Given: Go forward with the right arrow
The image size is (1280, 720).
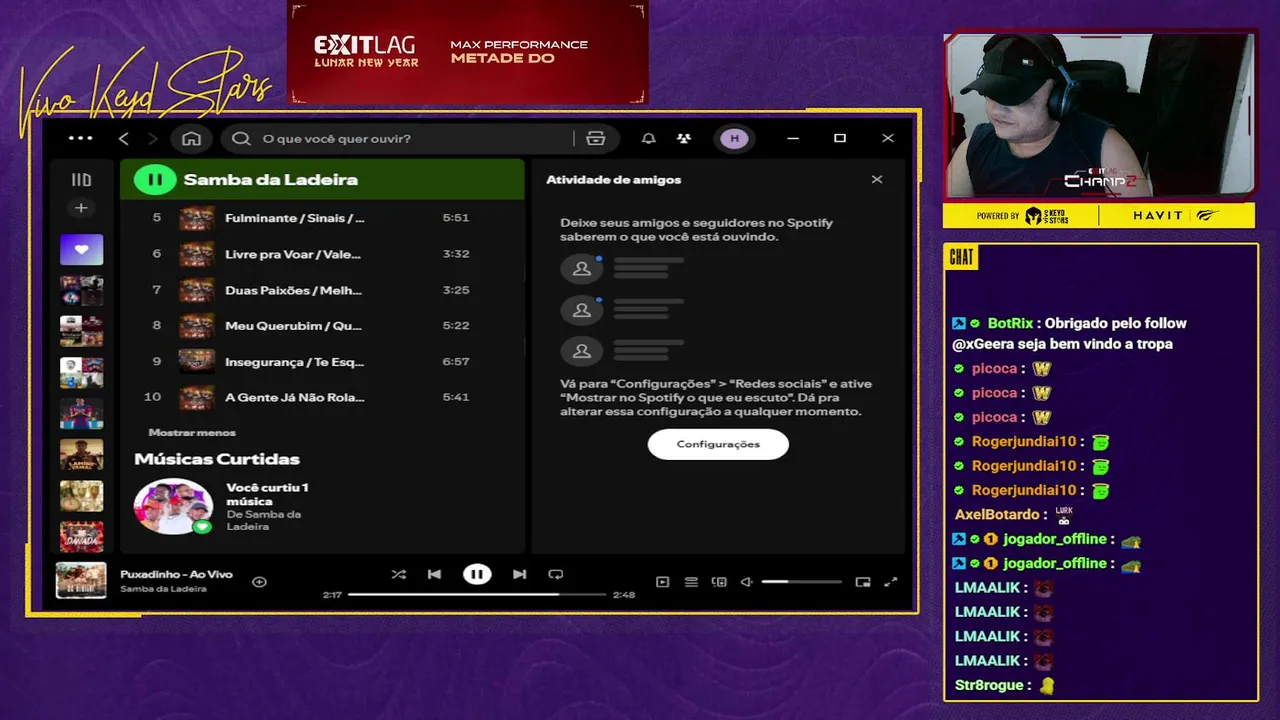Looking at the screenshot, I should (152, 138).
